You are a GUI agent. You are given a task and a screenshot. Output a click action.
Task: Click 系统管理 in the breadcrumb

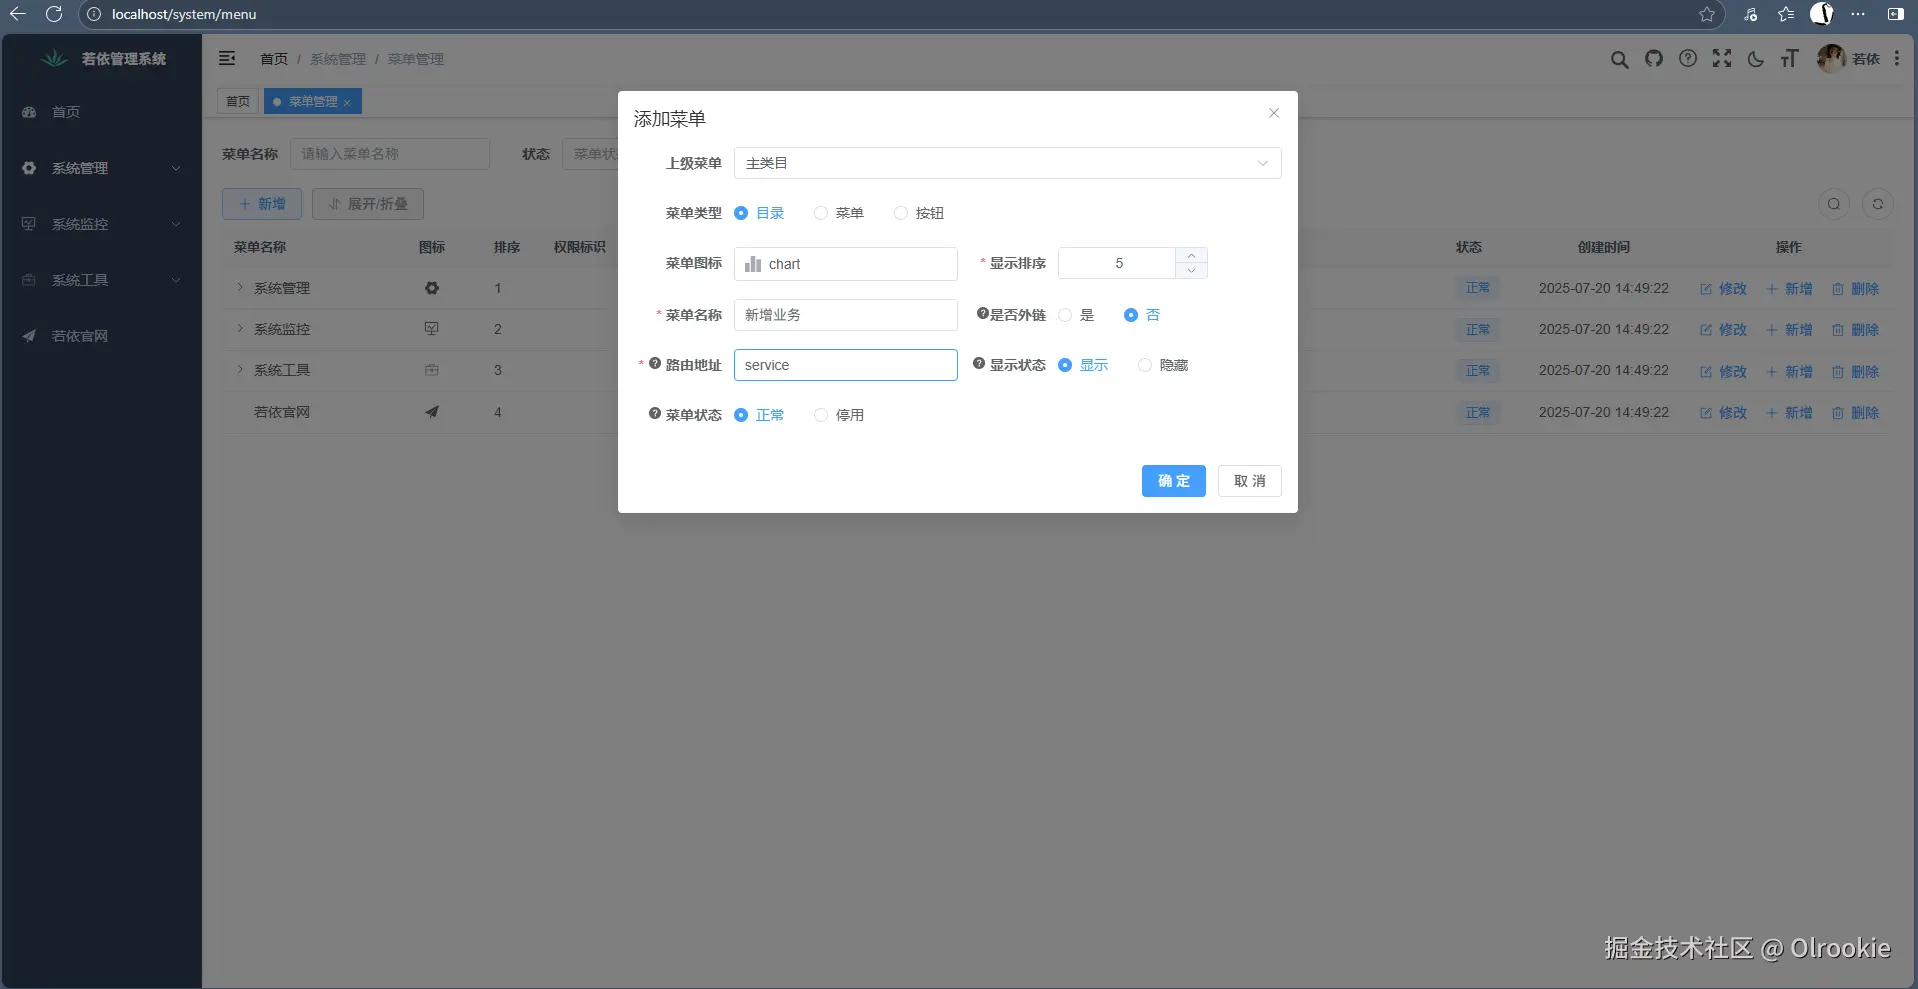click(x=338, y=59)
